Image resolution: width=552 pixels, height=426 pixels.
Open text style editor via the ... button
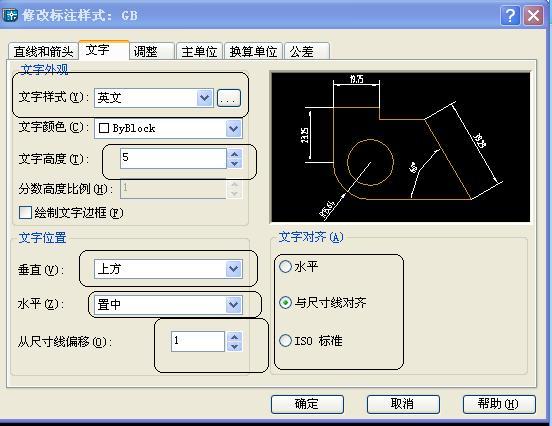229,98
